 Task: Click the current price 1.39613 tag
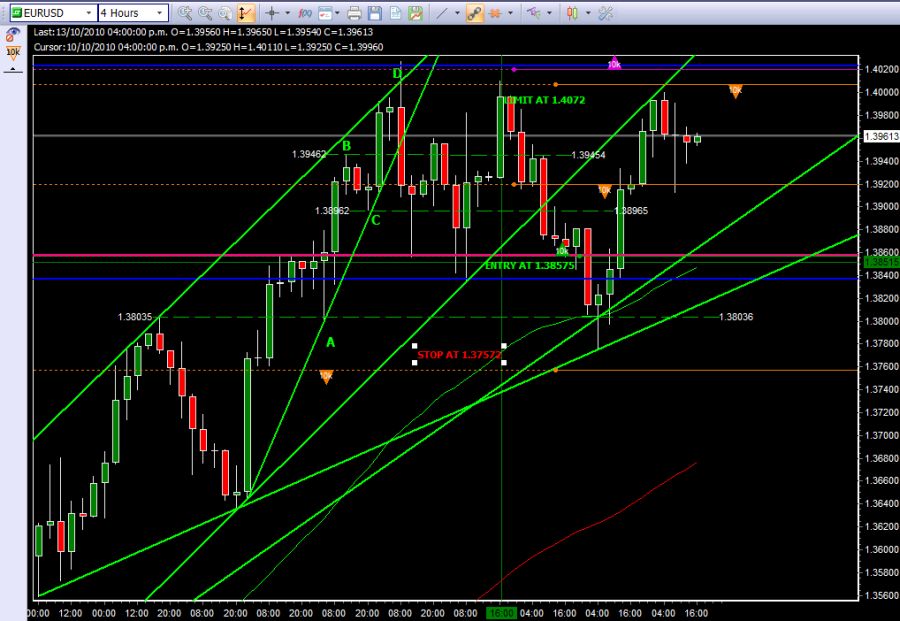[x=877, y=135]
